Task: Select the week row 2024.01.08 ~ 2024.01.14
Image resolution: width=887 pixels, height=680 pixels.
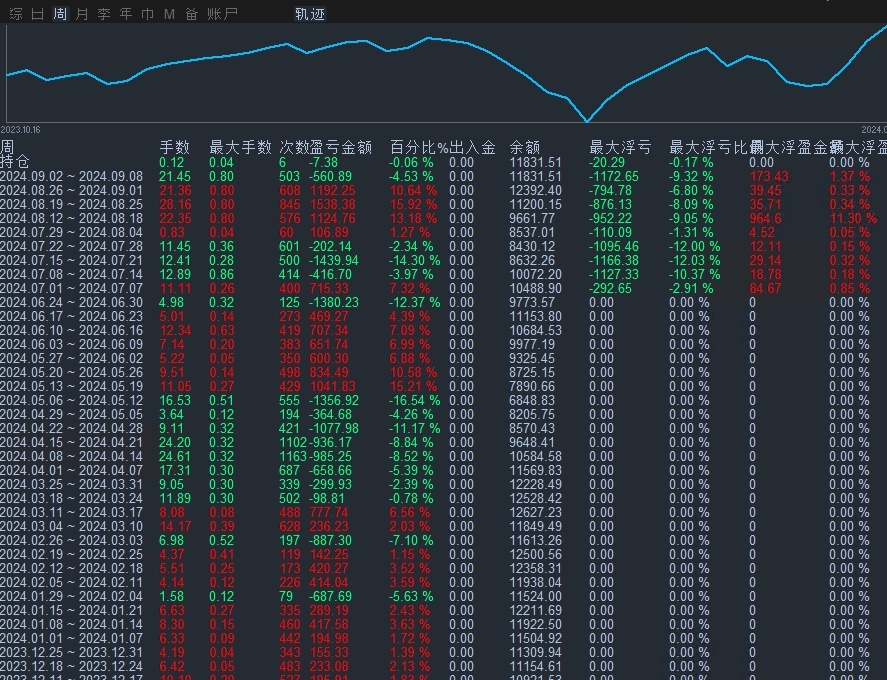Action: tap(444, 625)
